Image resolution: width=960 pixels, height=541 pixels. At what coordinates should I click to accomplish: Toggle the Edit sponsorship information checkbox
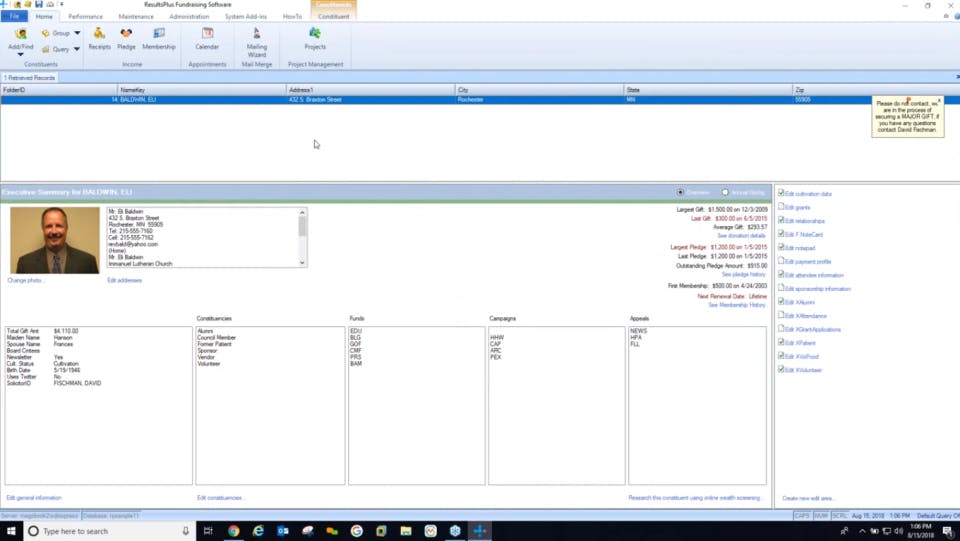click(x=781, y=288)
